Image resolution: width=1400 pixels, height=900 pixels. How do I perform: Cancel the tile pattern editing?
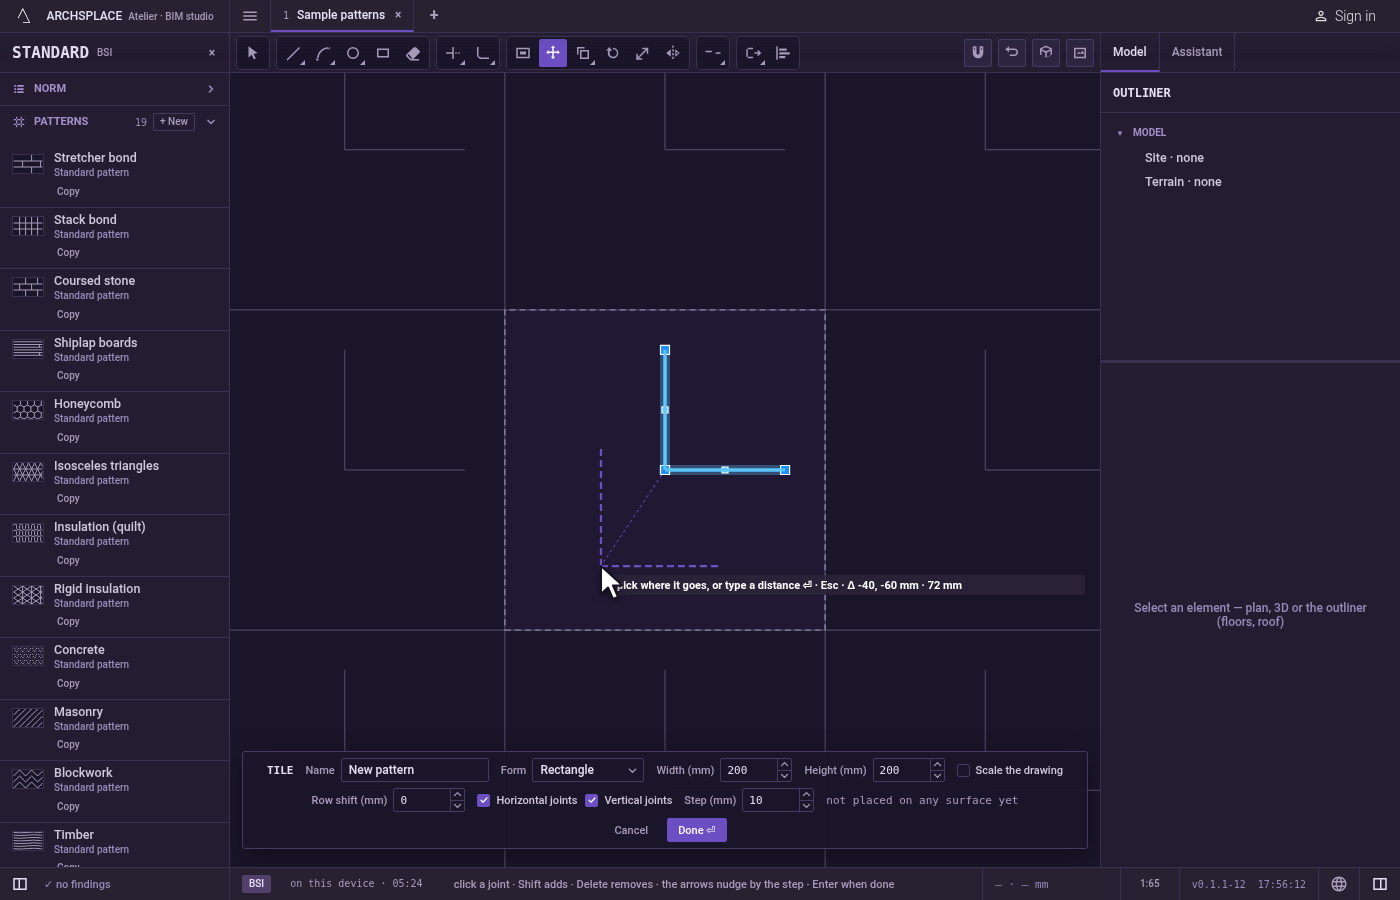pos(631,830)
